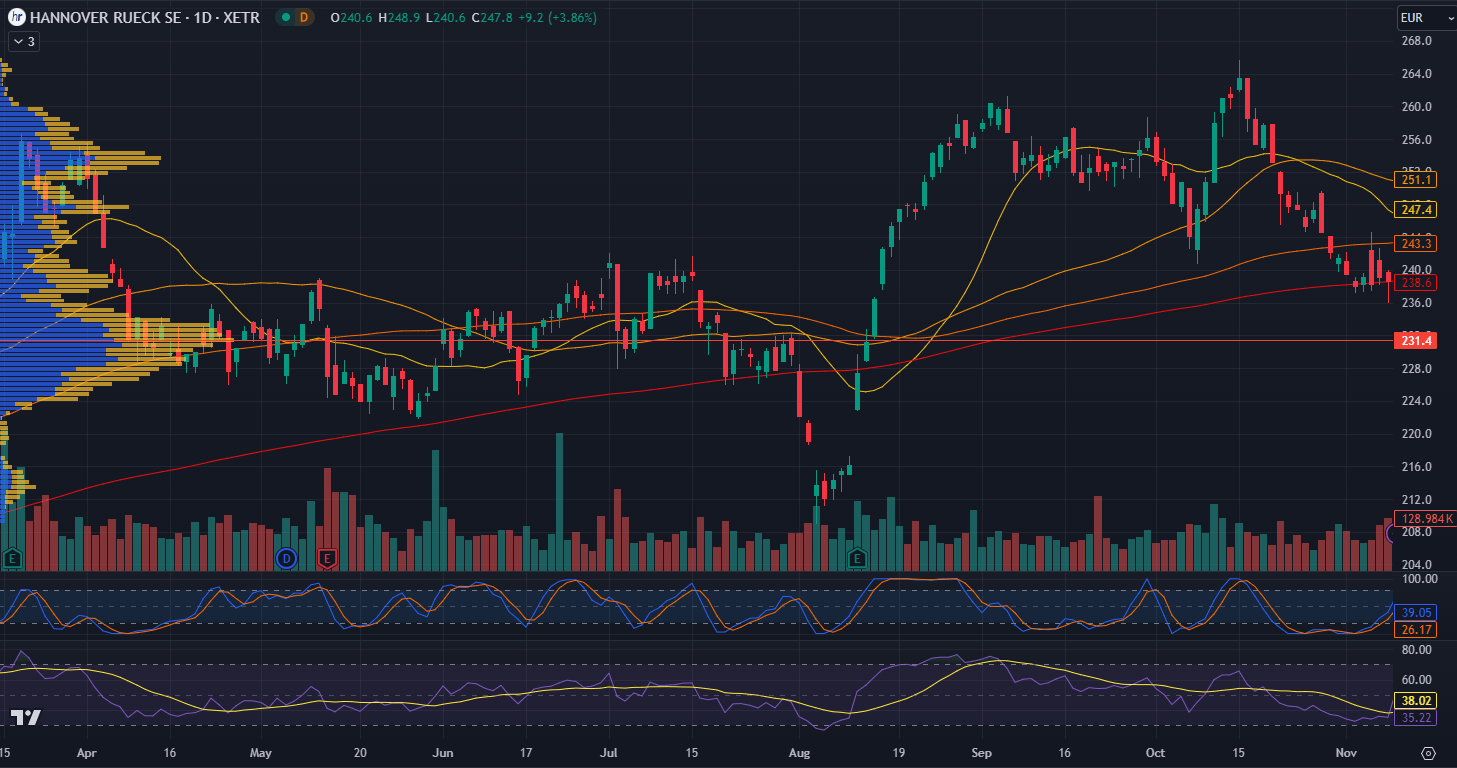The image size is (1457, 768).
Task: Click the Apr label on time axis
Action: (x=88, y=751)
